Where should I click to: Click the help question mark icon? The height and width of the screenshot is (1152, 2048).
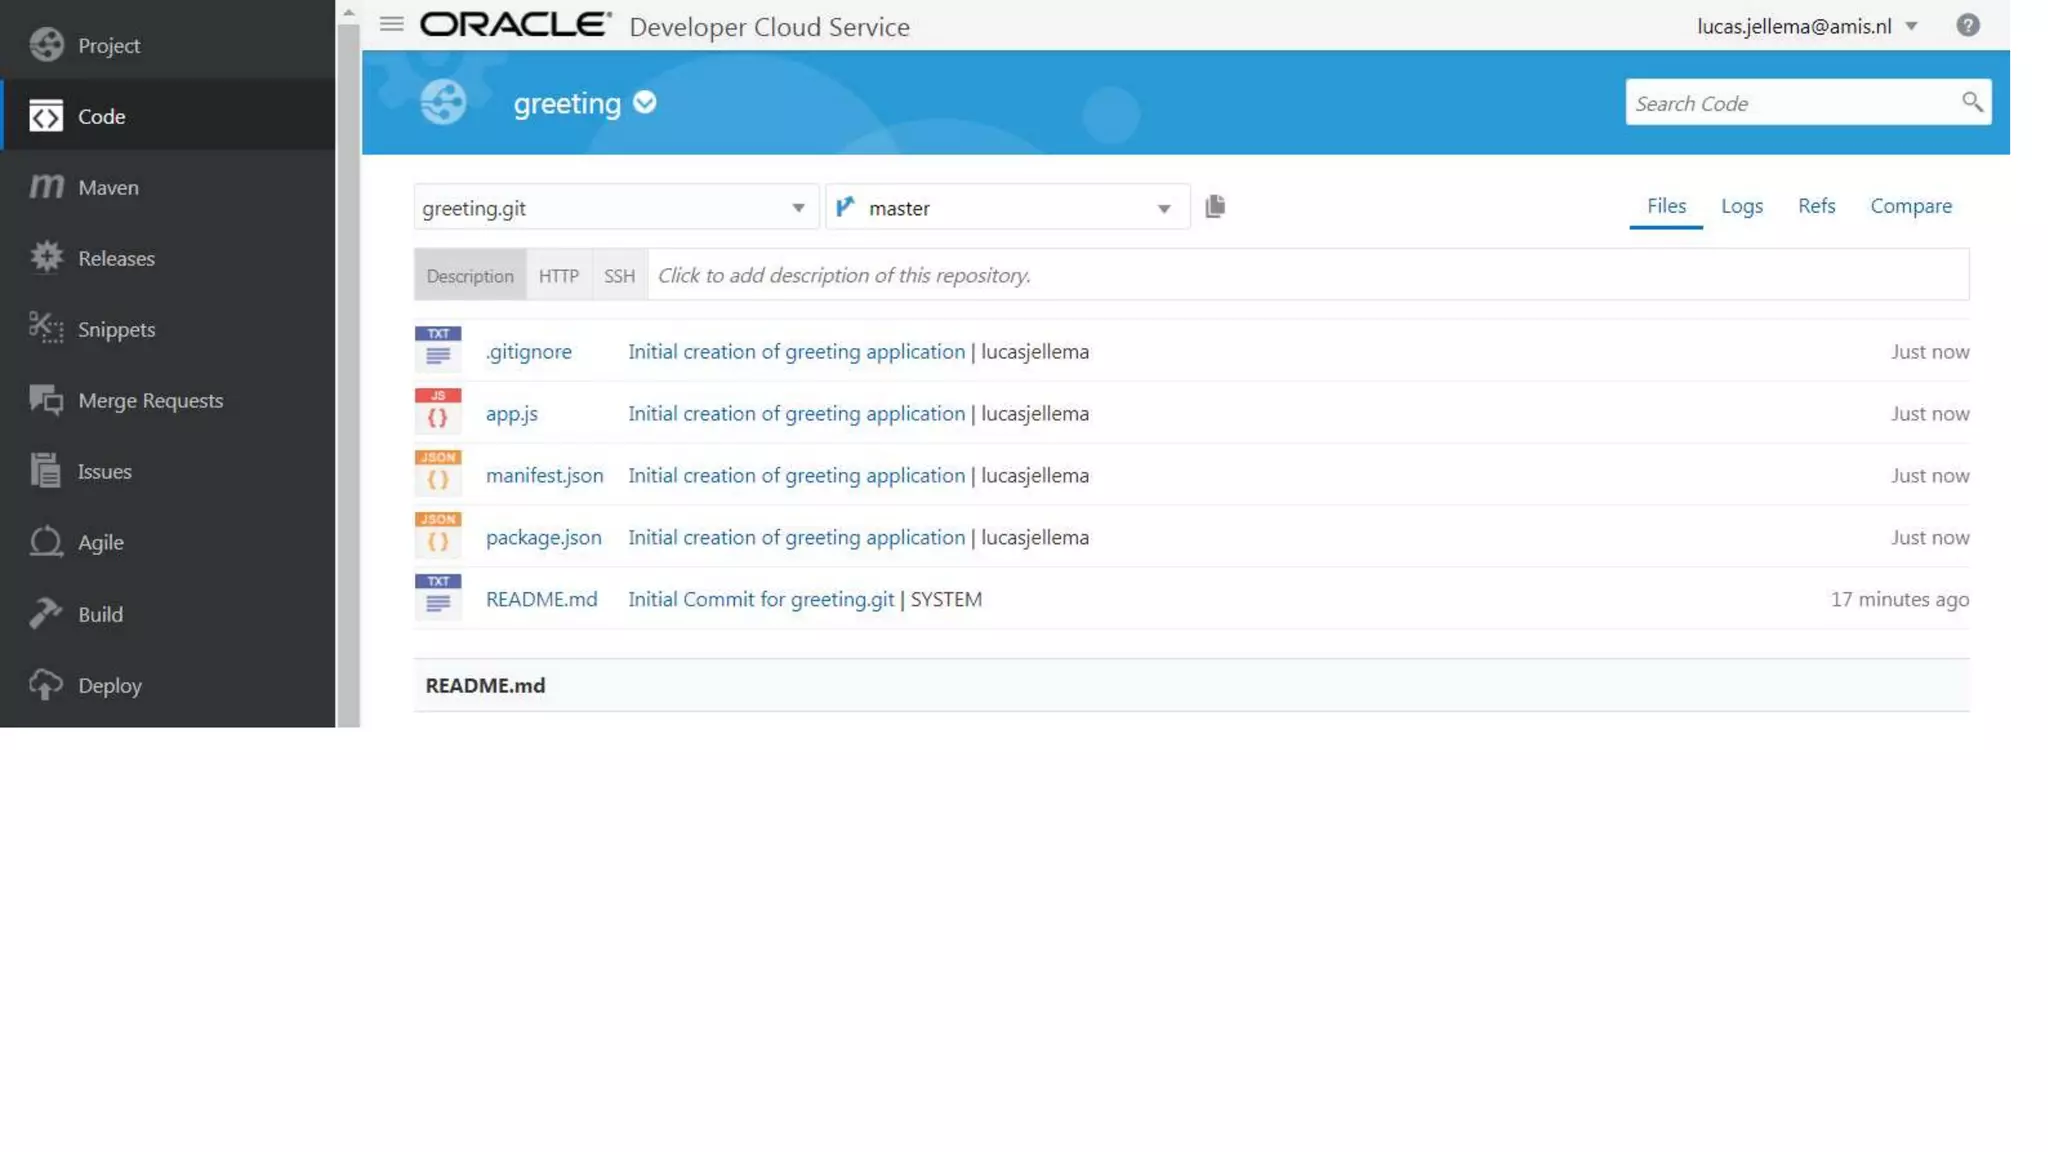pos(1967,25)
